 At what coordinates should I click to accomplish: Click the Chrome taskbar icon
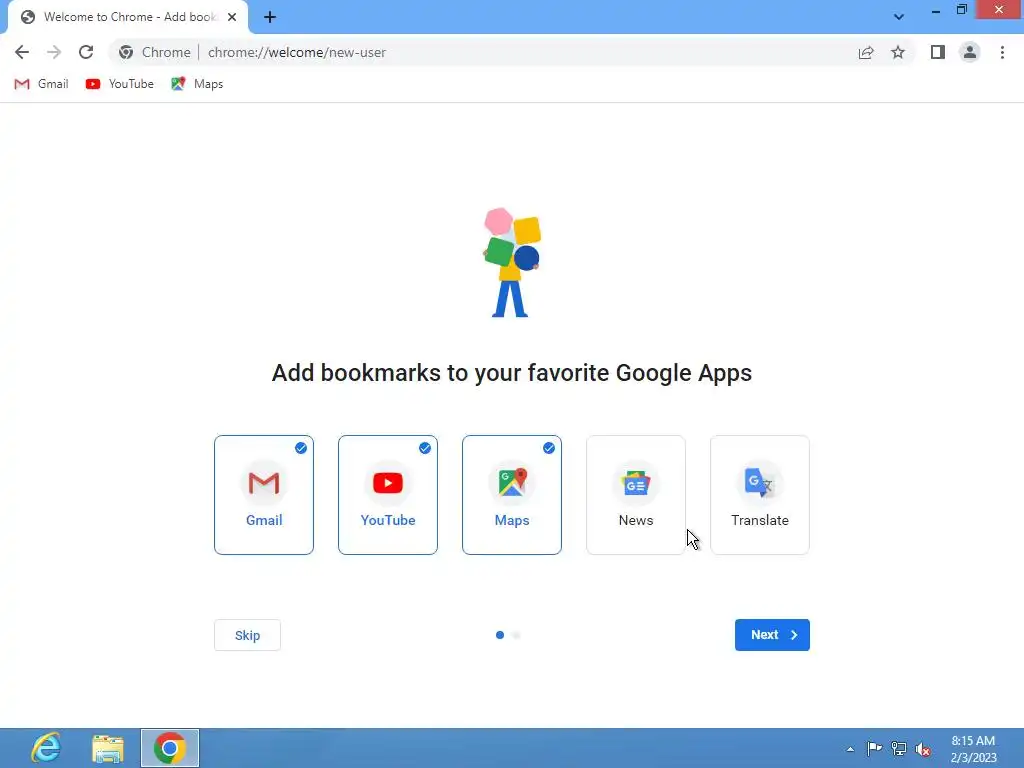pyautogui.click(x=170, y=748)
